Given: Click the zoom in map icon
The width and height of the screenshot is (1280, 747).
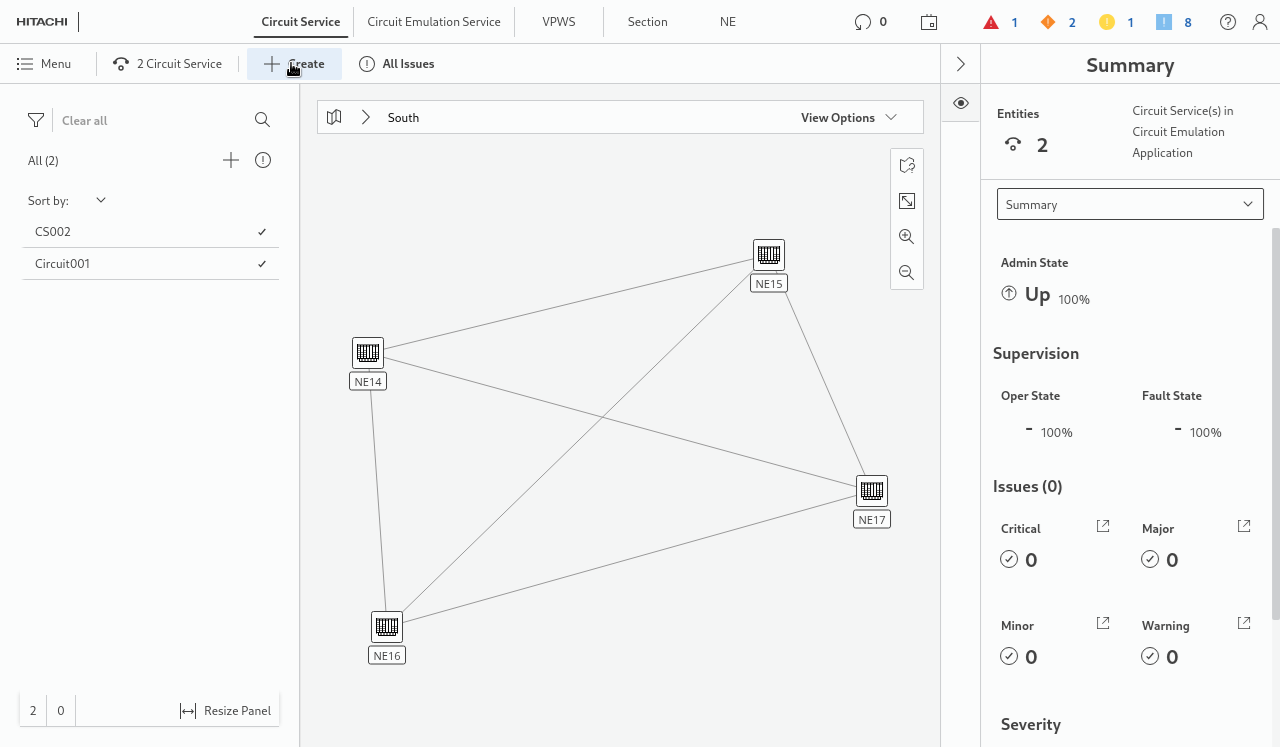Looking at the screenshot, I should (x=907, y=237).
